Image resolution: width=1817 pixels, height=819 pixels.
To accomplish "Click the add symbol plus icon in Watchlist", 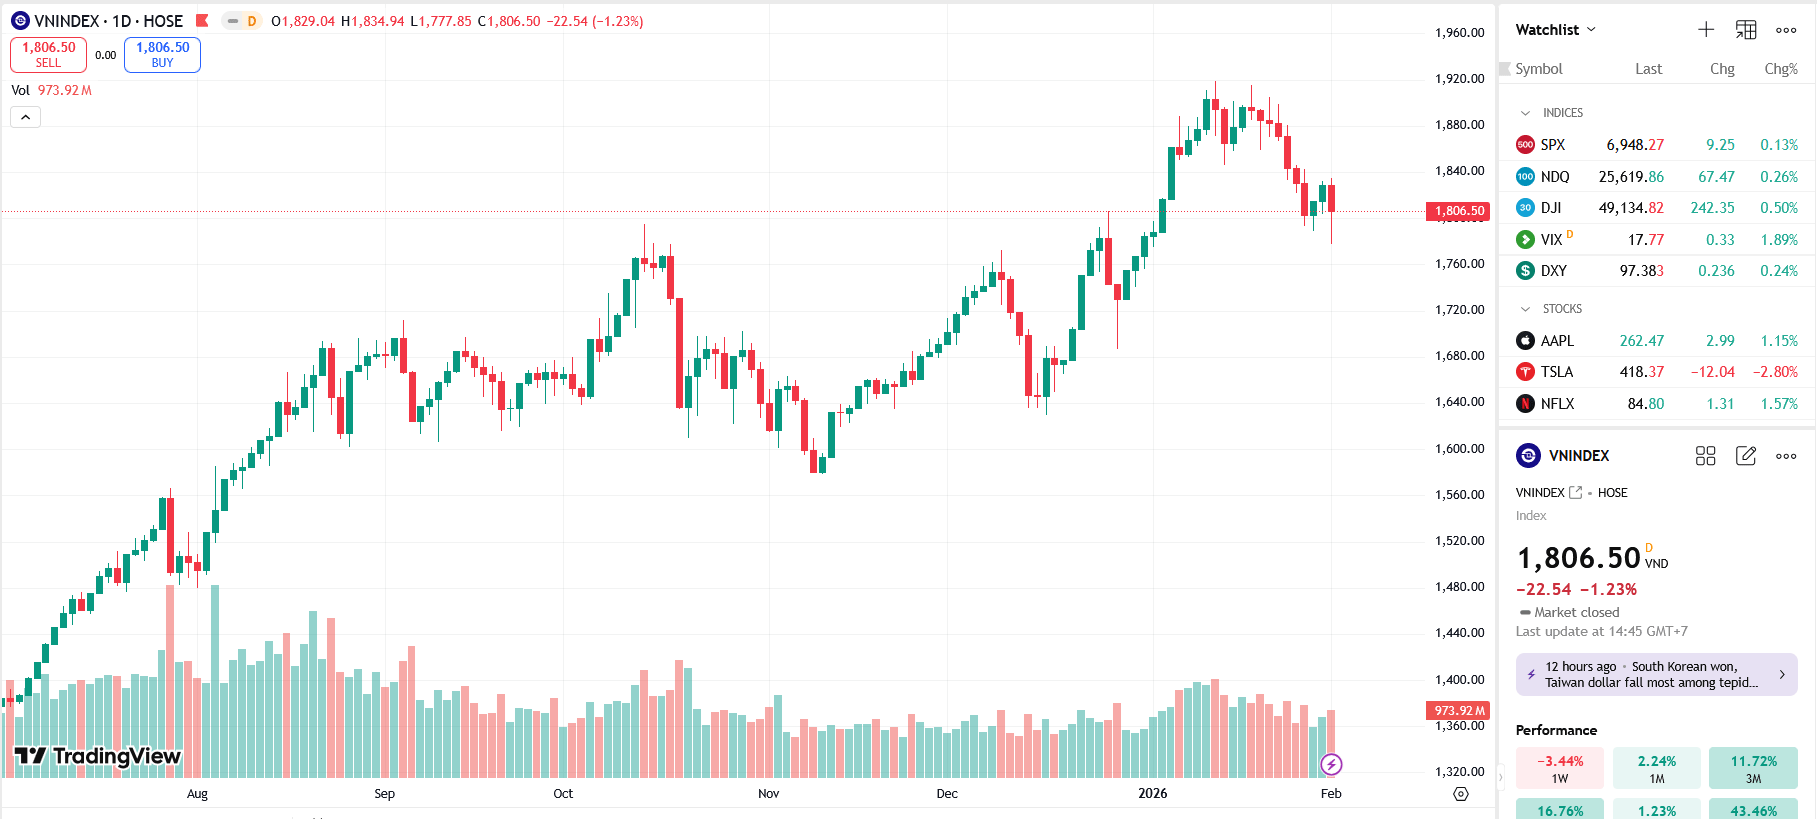I will [x=1706, y=29].
